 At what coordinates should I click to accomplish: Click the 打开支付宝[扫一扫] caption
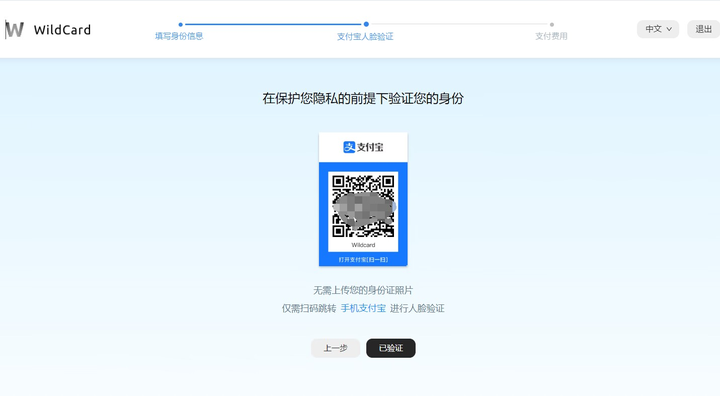click(x=363, y=260)
